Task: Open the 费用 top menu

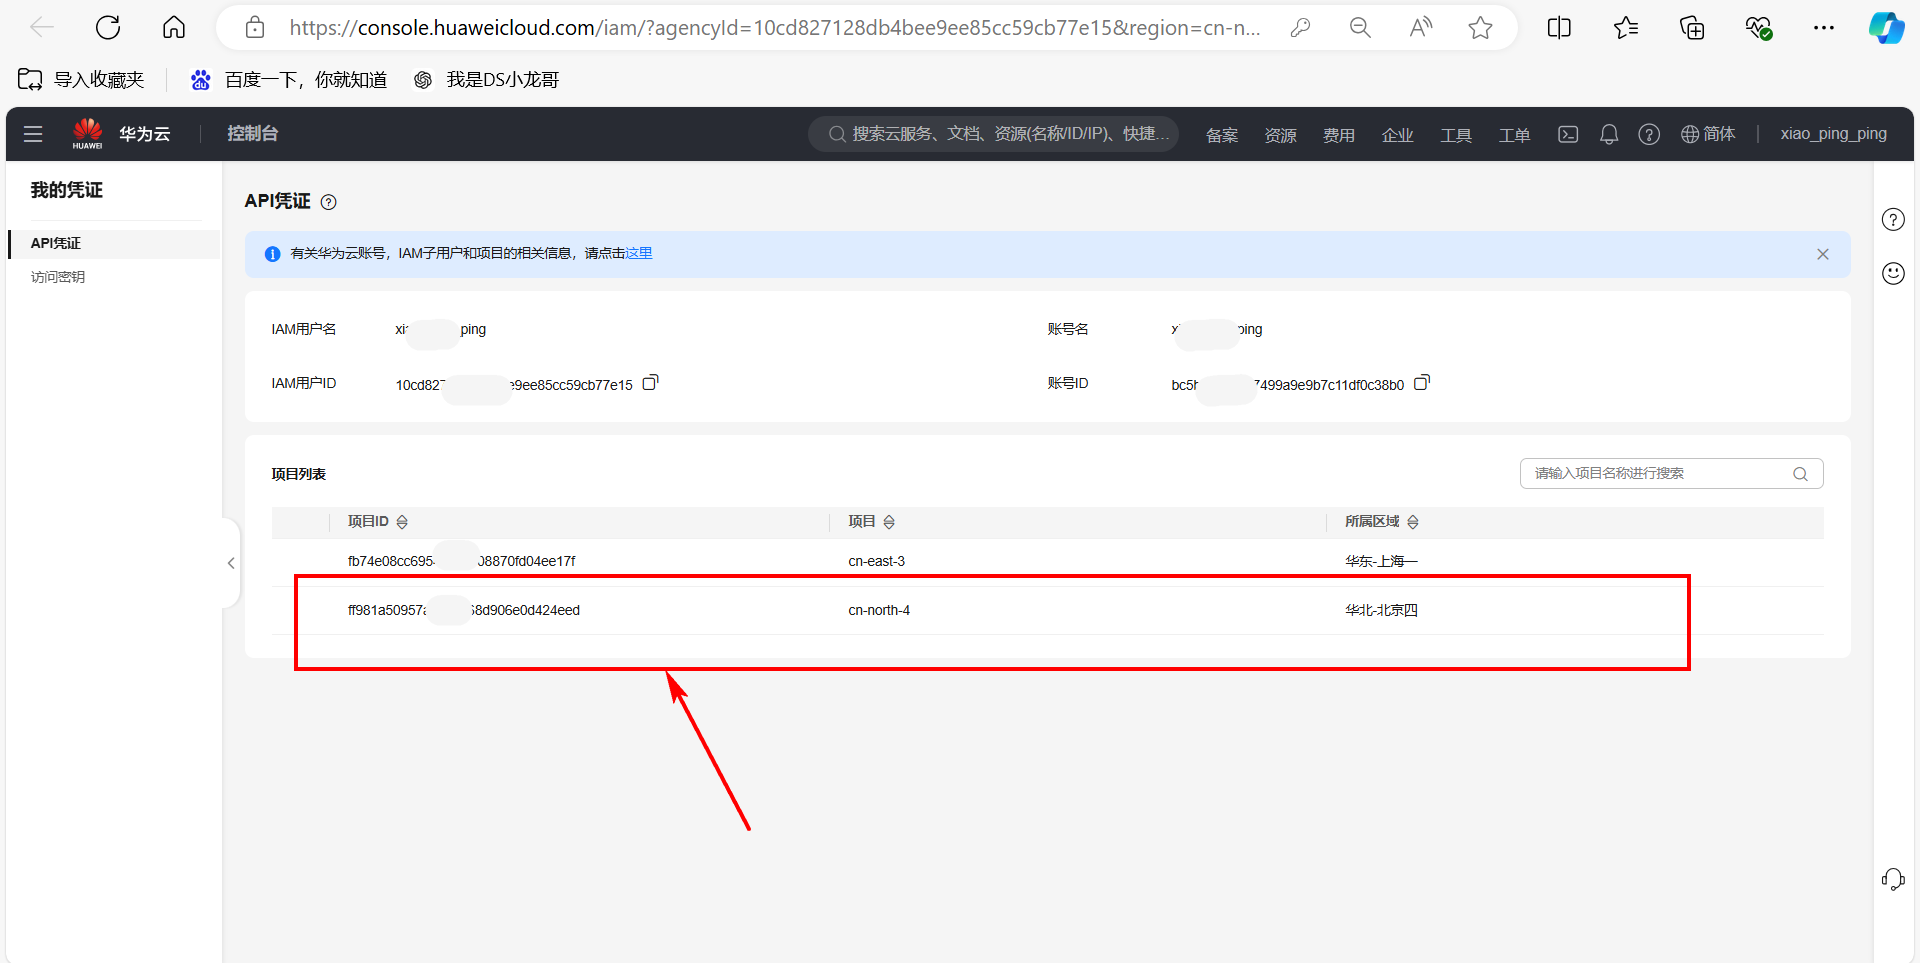Action: click(x=1338, y=135)
